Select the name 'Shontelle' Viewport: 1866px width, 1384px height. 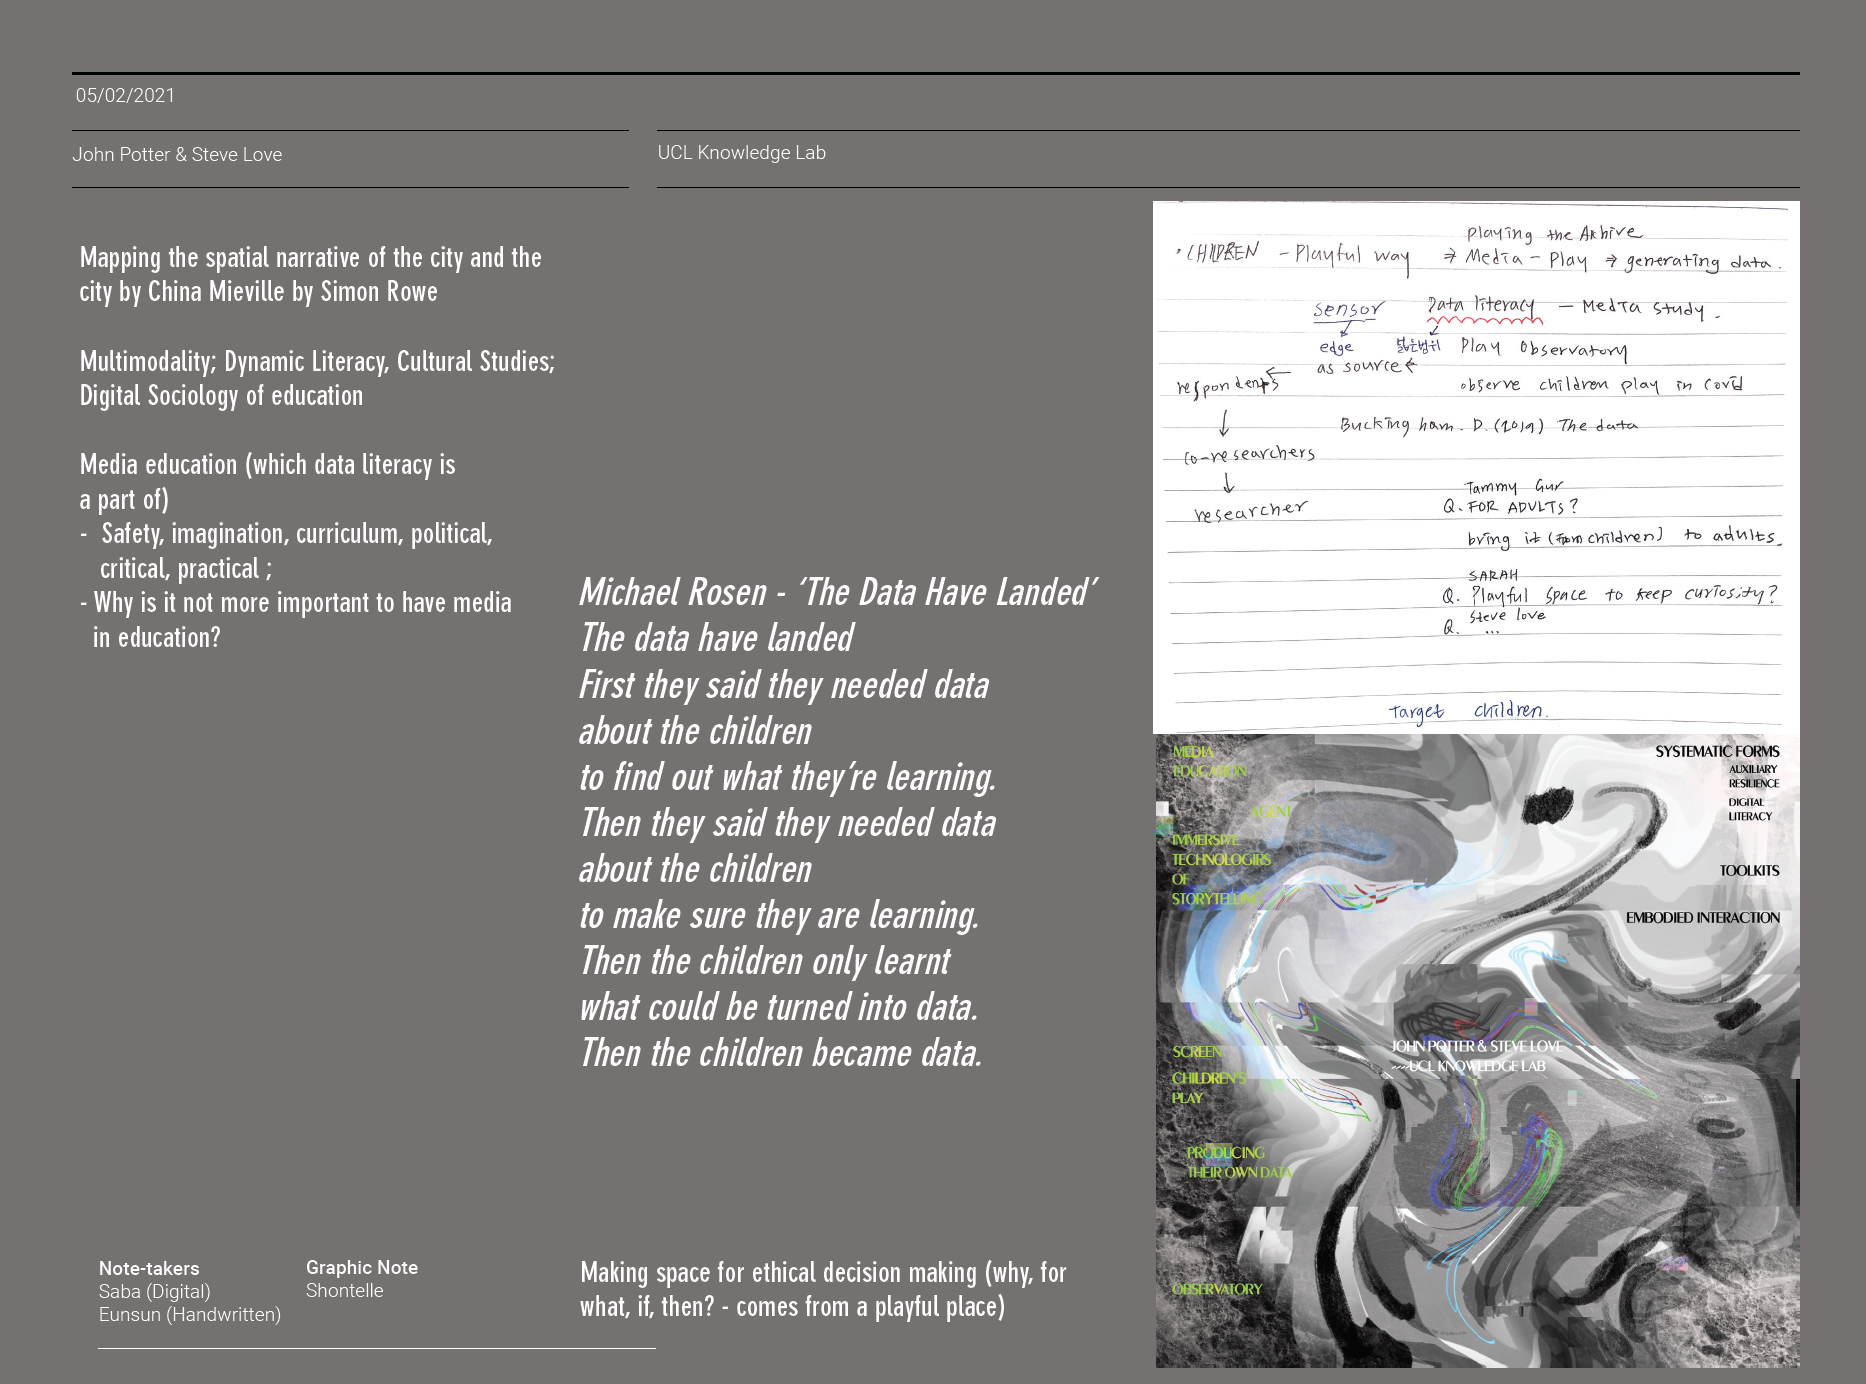coord(345,1290)
